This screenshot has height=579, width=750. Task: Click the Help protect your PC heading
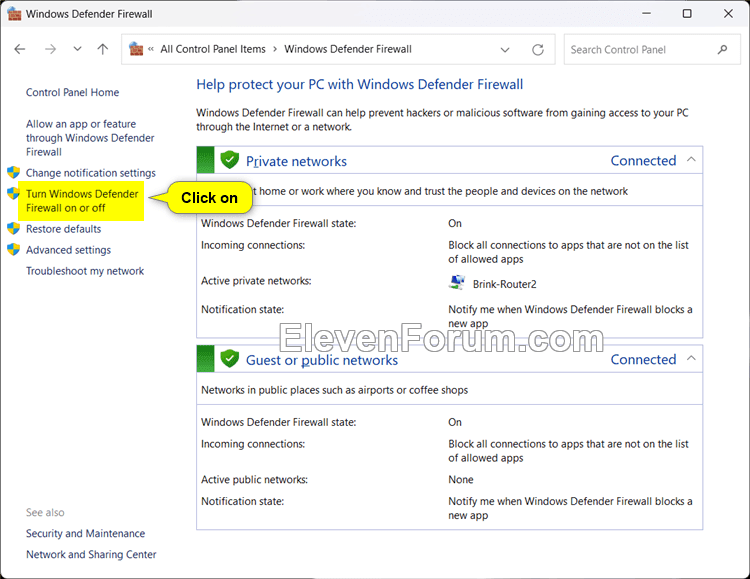360,85
